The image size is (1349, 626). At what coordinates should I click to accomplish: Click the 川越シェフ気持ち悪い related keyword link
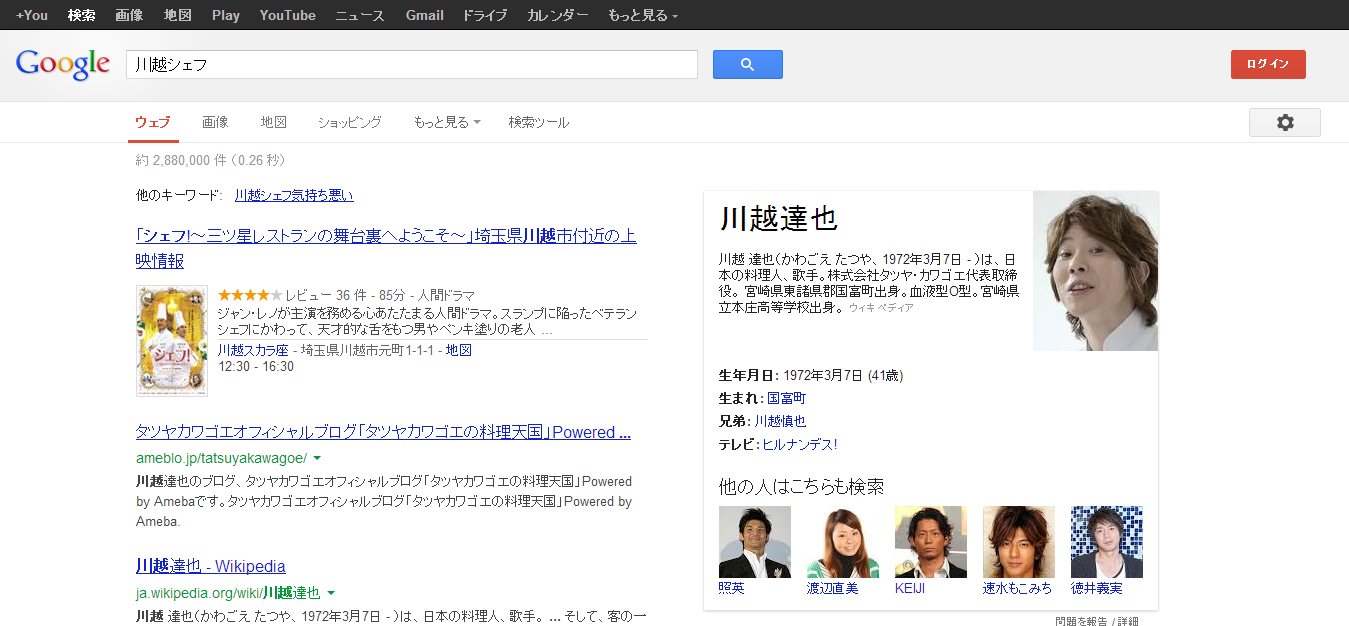click(x=294, y=195)
